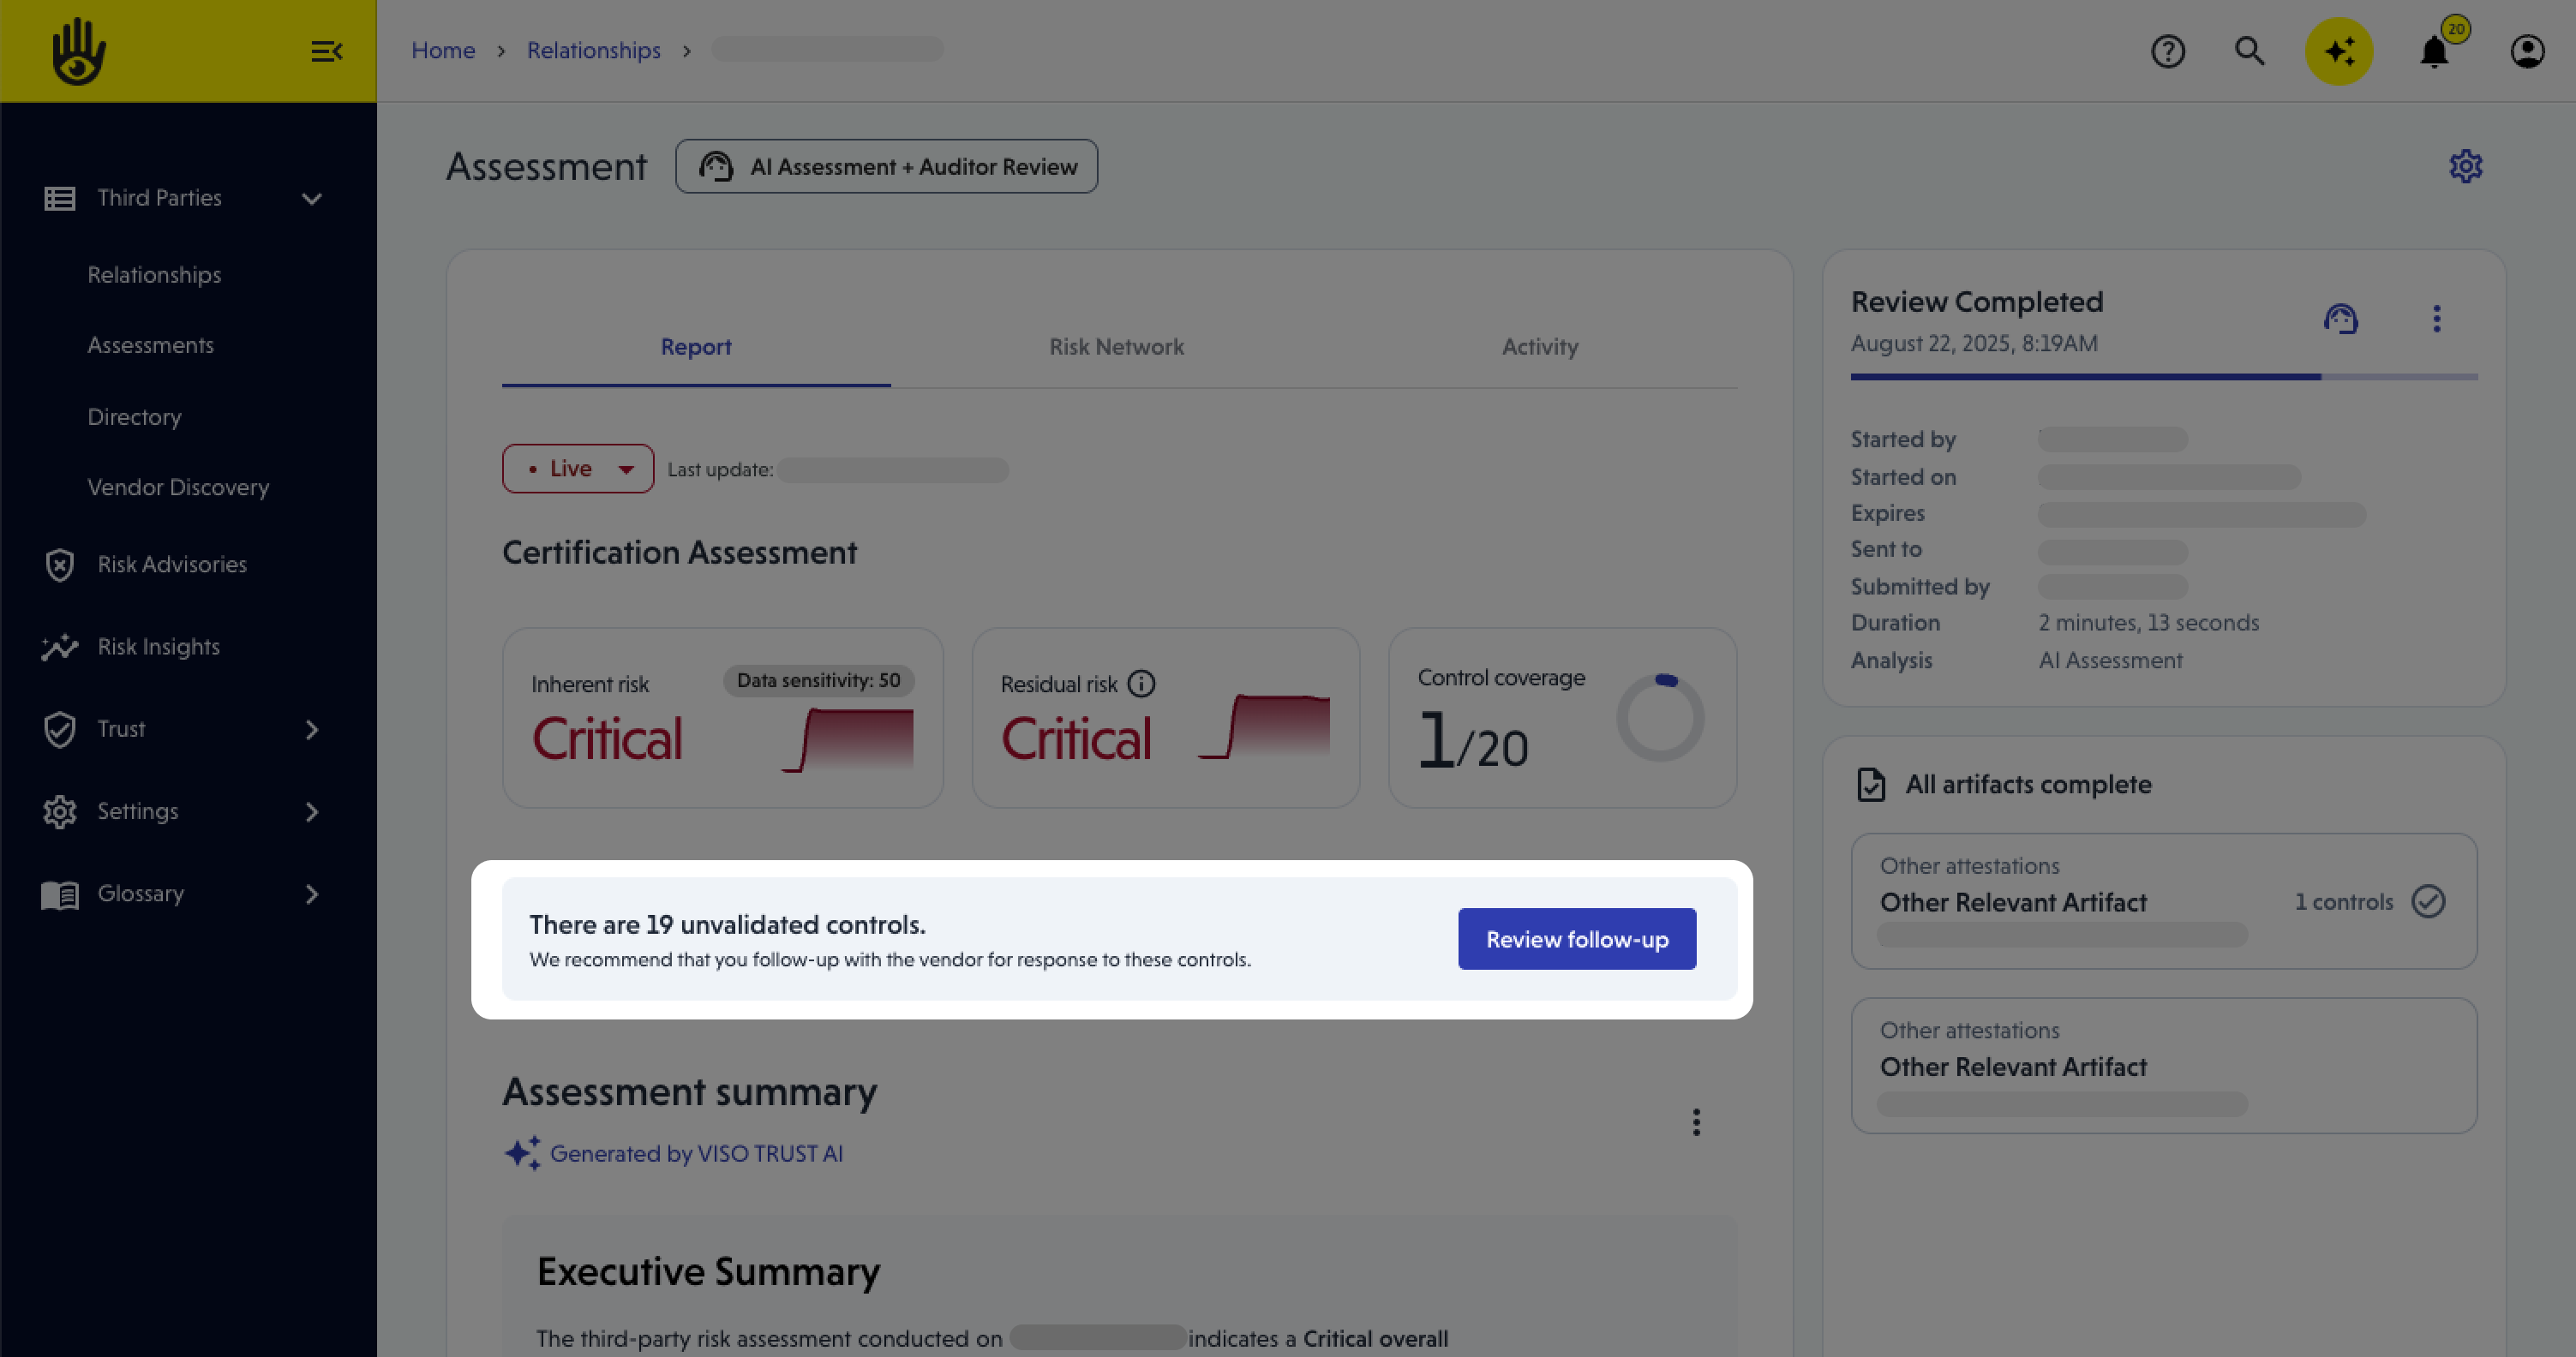
Task: Open search with magnifier icon
Action: point(2250,51)
